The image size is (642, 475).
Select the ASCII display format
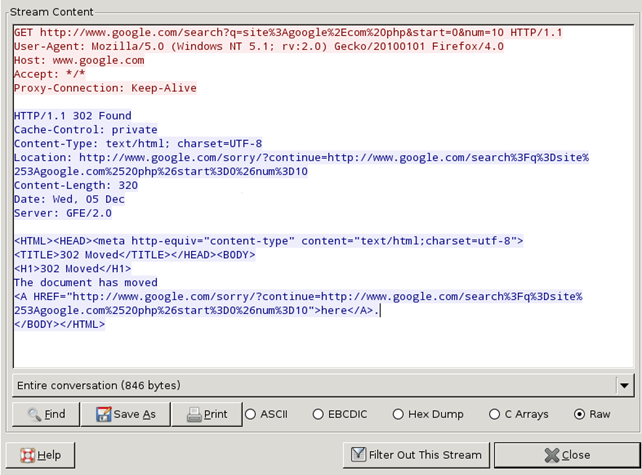(x=251, y=414)
